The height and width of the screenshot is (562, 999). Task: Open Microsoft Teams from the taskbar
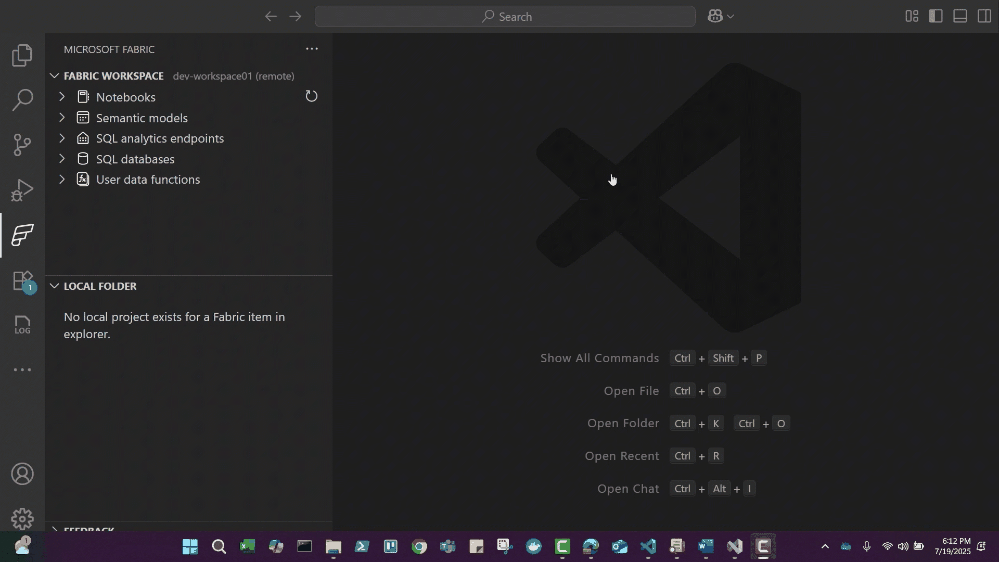point(448,547)
